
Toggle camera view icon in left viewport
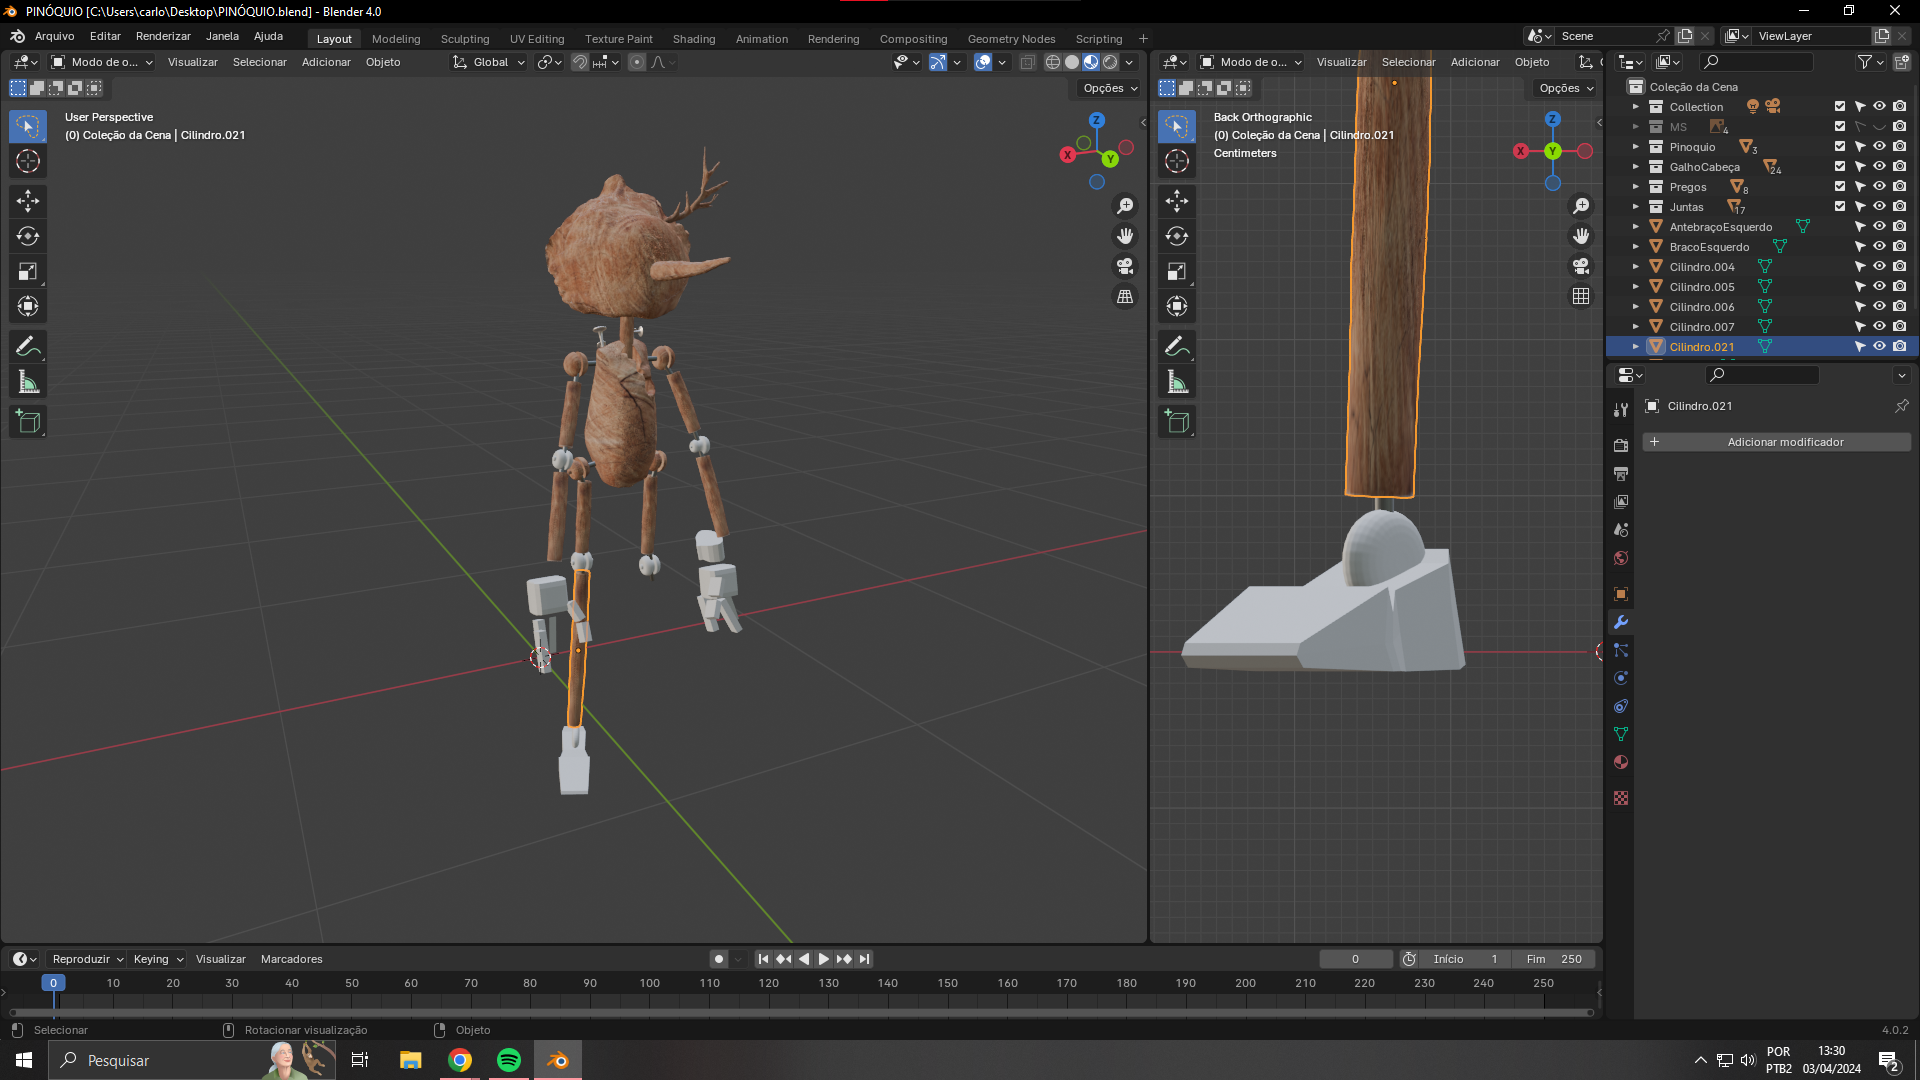(1125, 266)
